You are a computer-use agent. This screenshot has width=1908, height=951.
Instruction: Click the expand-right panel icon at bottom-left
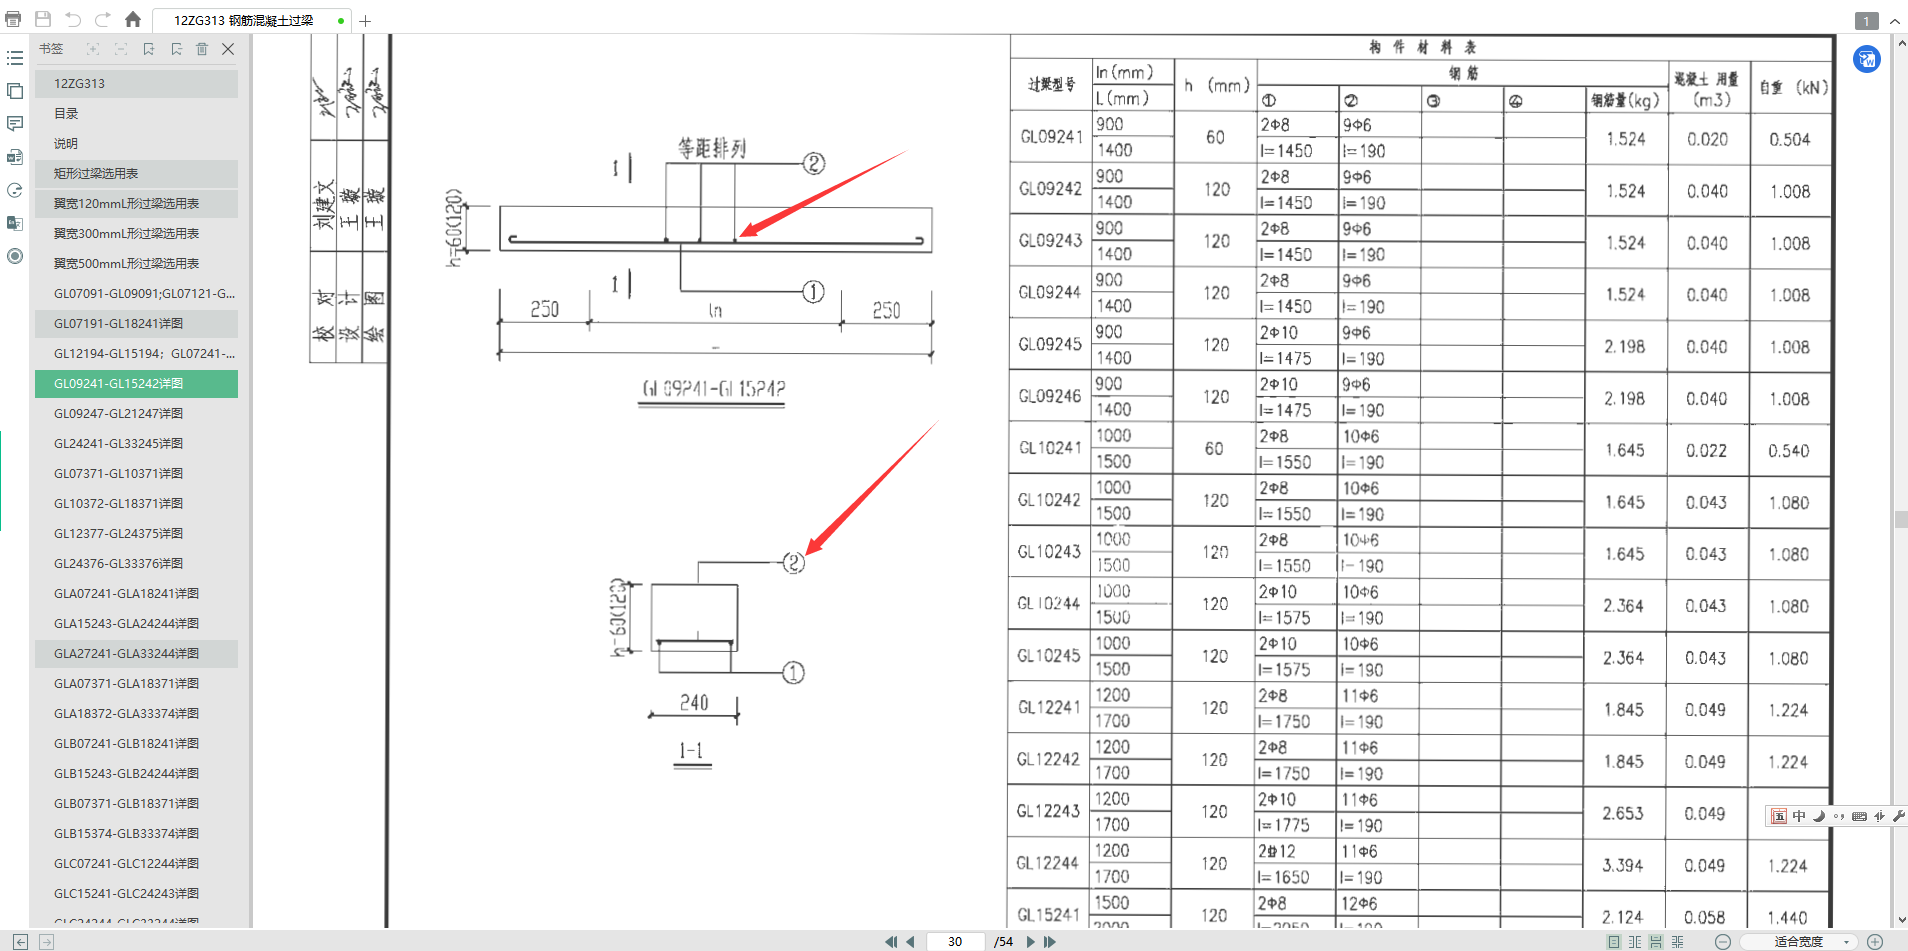[46, 941]
